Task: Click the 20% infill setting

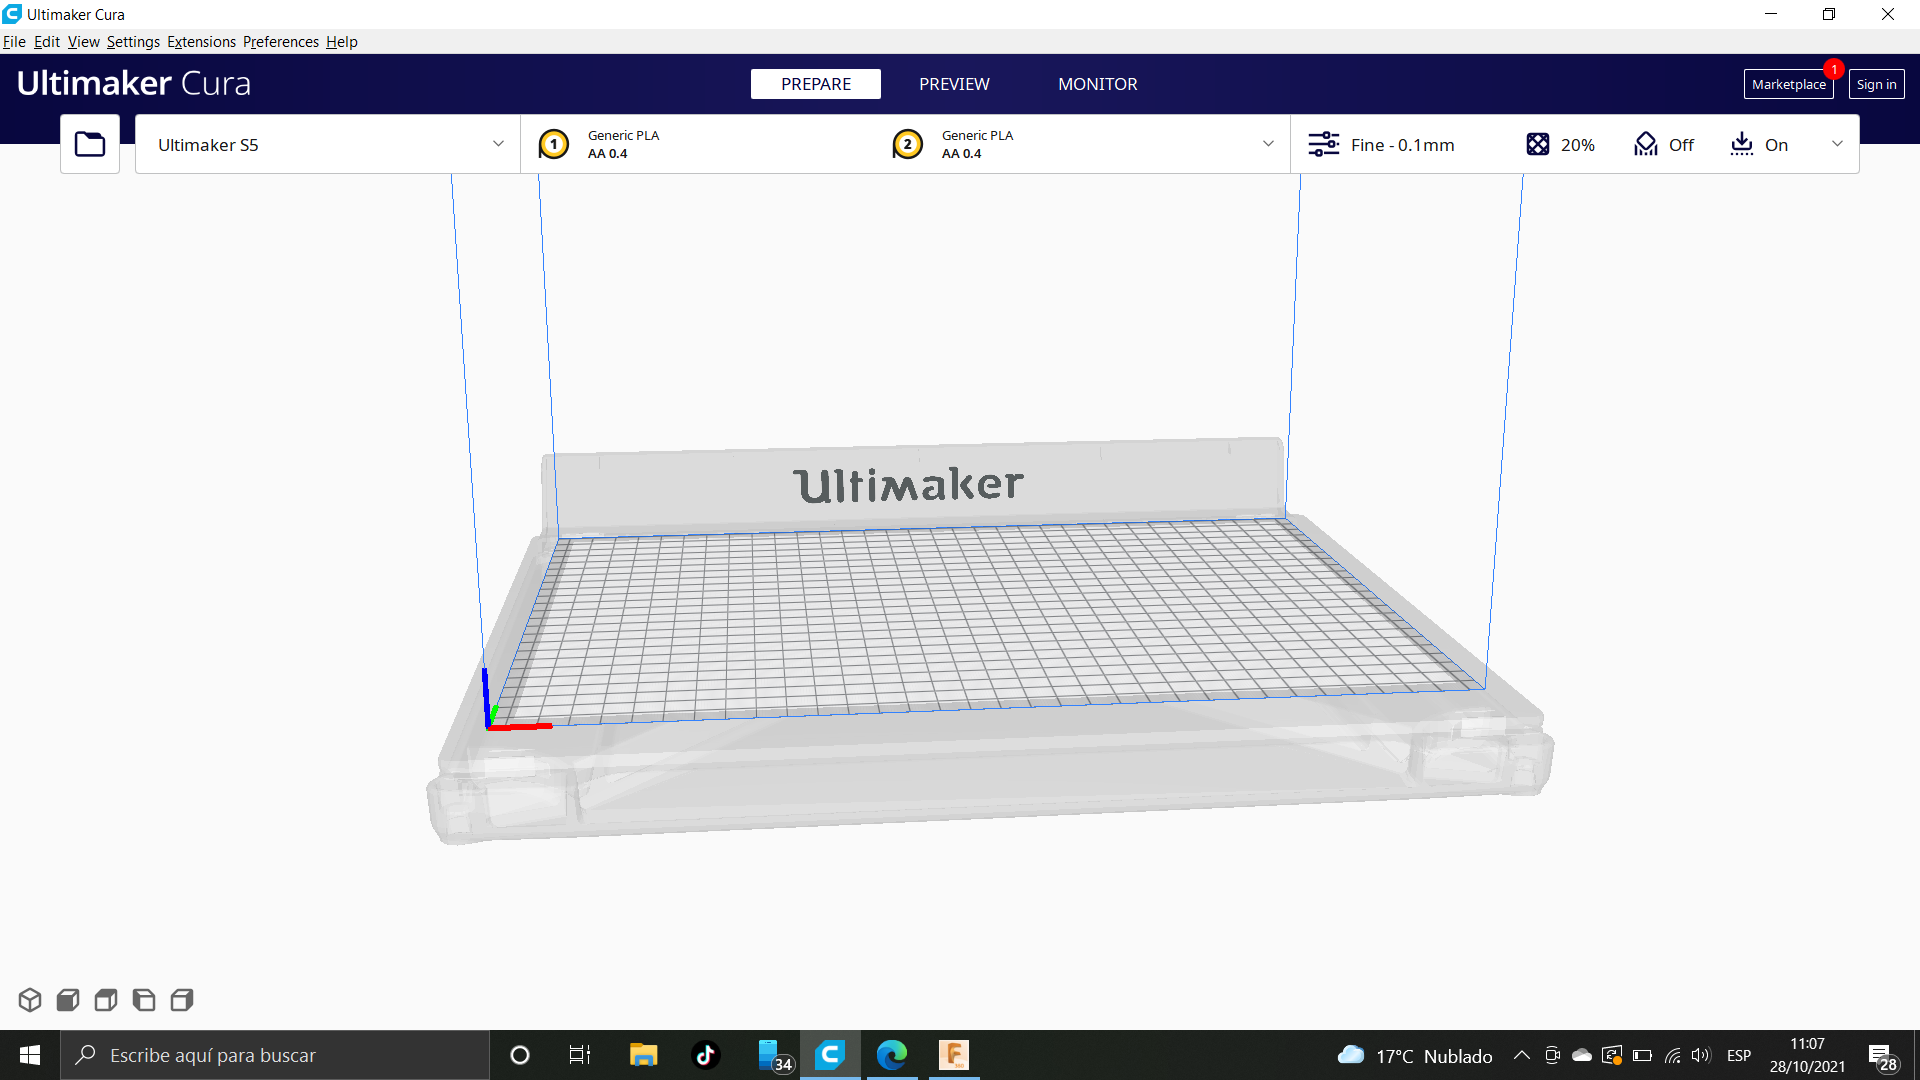Action: (x=1561, y=145)
